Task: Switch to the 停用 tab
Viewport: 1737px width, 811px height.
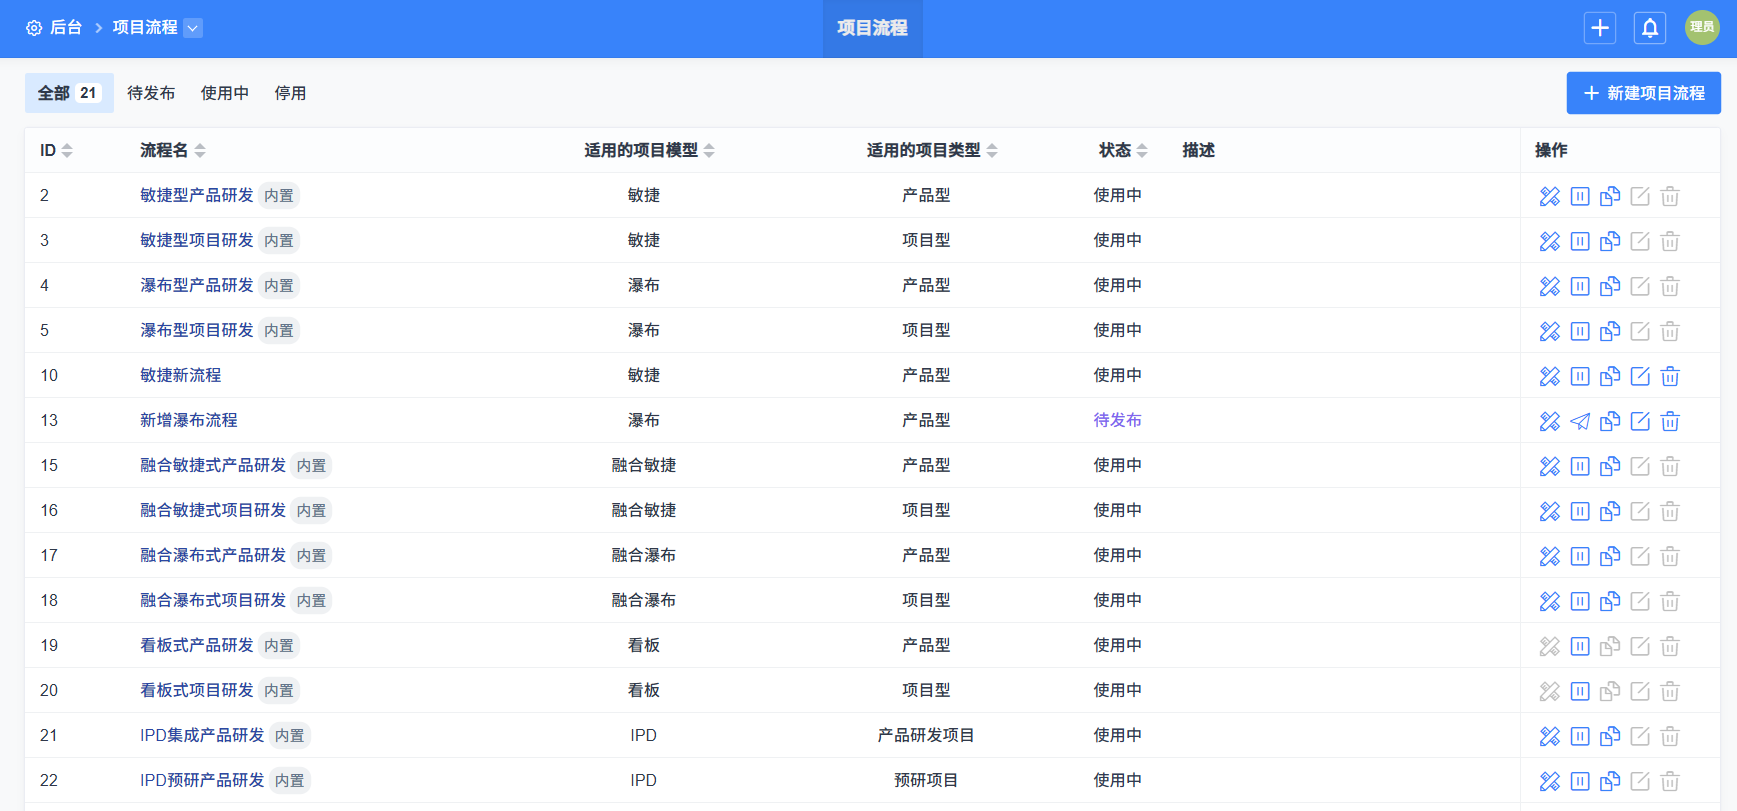Action: [x=290, y=93]
